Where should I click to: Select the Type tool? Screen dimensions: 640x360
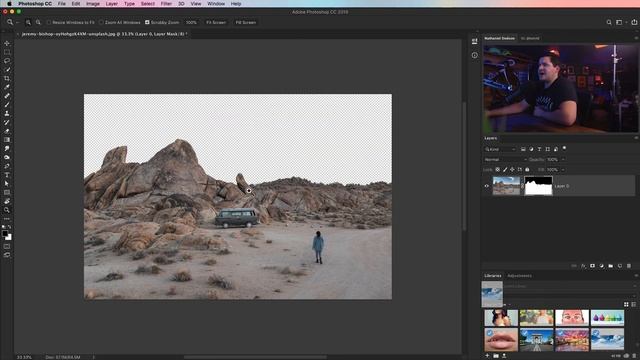coord(7,175)
